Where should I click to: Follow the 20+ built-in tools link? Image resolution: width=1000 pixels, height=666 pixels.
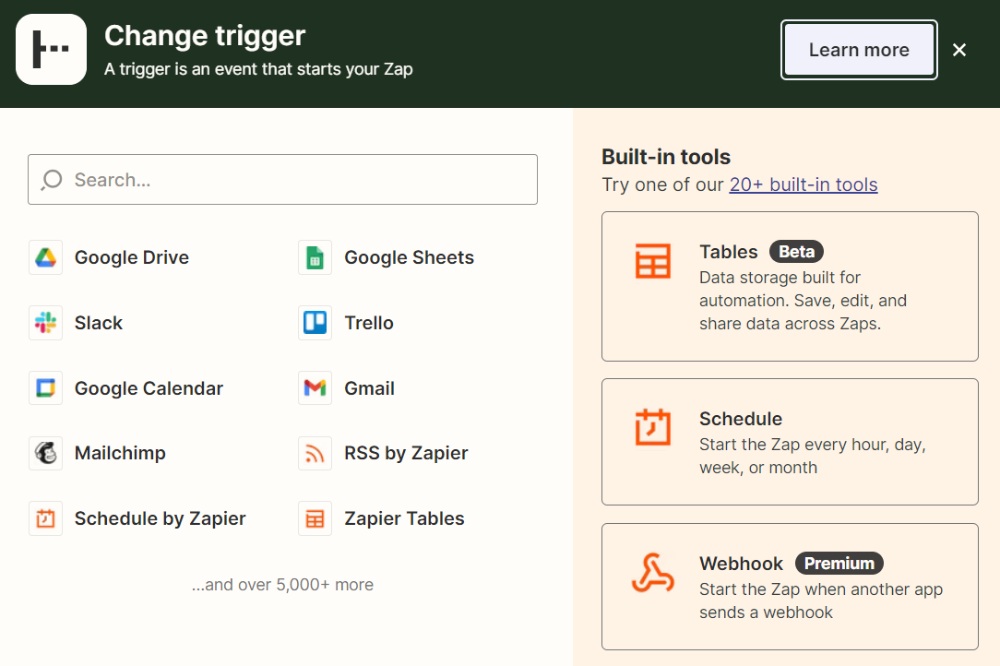[x=804, y=184]
